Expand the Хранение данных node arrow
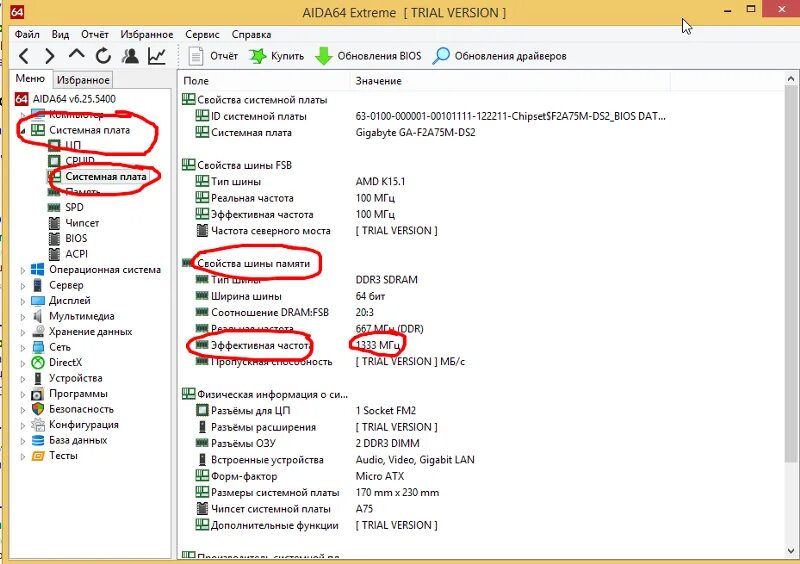This screenshot has width=800, height=564. (x=22, y=332)
